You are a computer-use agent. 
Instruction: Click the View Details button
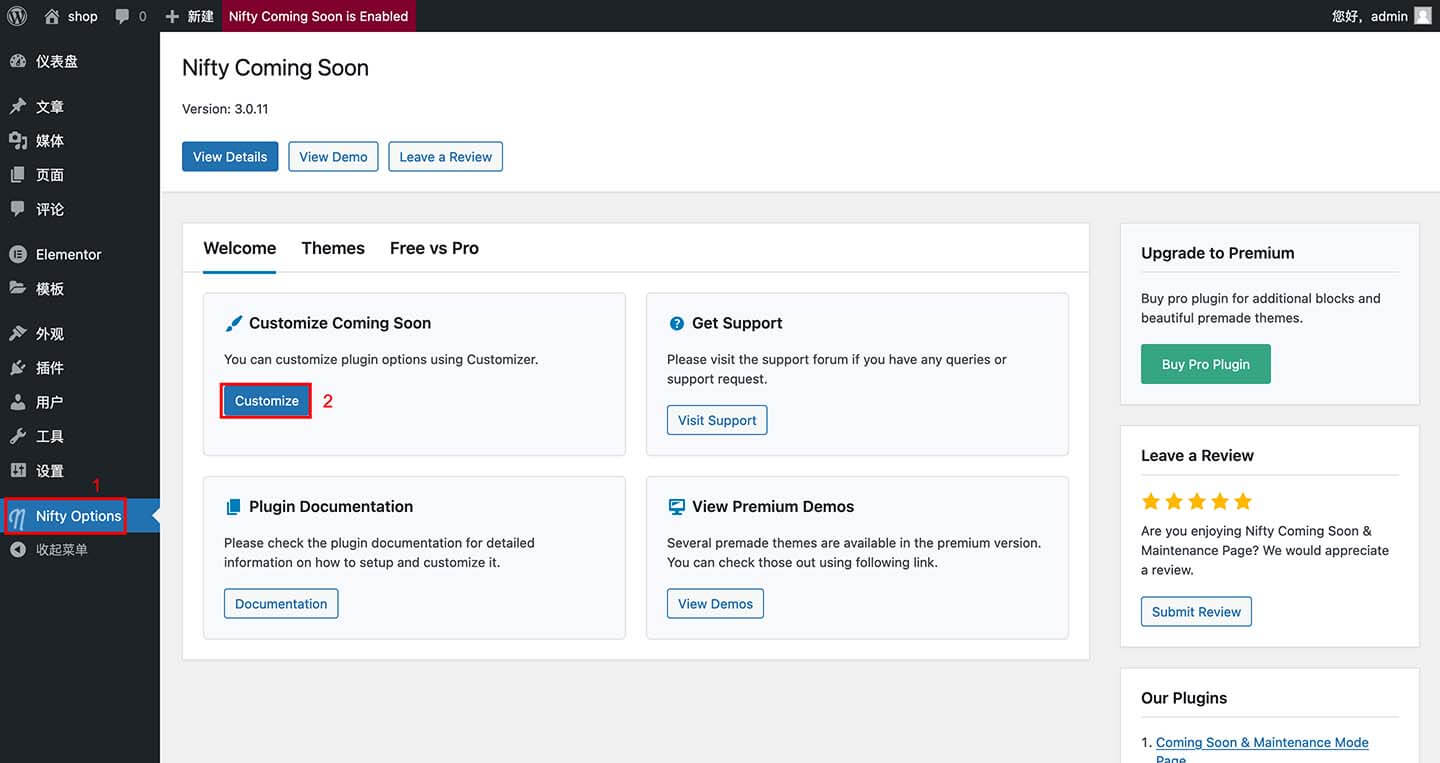[x=230, y=156]
